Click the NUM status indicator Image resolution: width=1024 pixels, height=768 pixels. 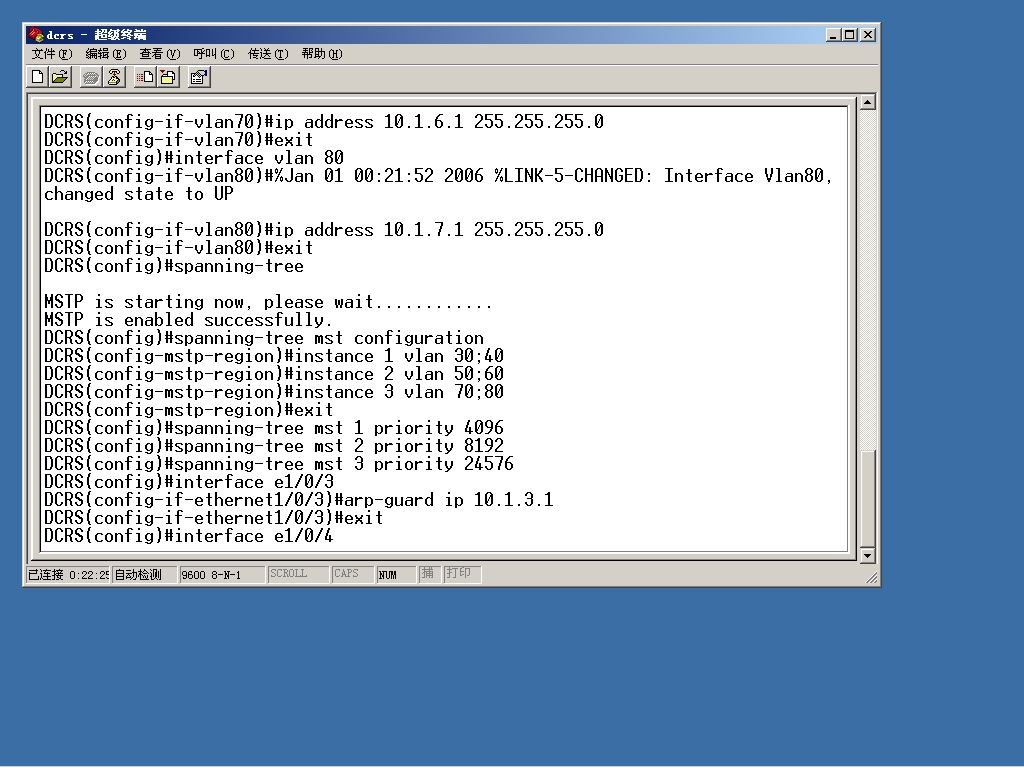(x=396, y=575)
